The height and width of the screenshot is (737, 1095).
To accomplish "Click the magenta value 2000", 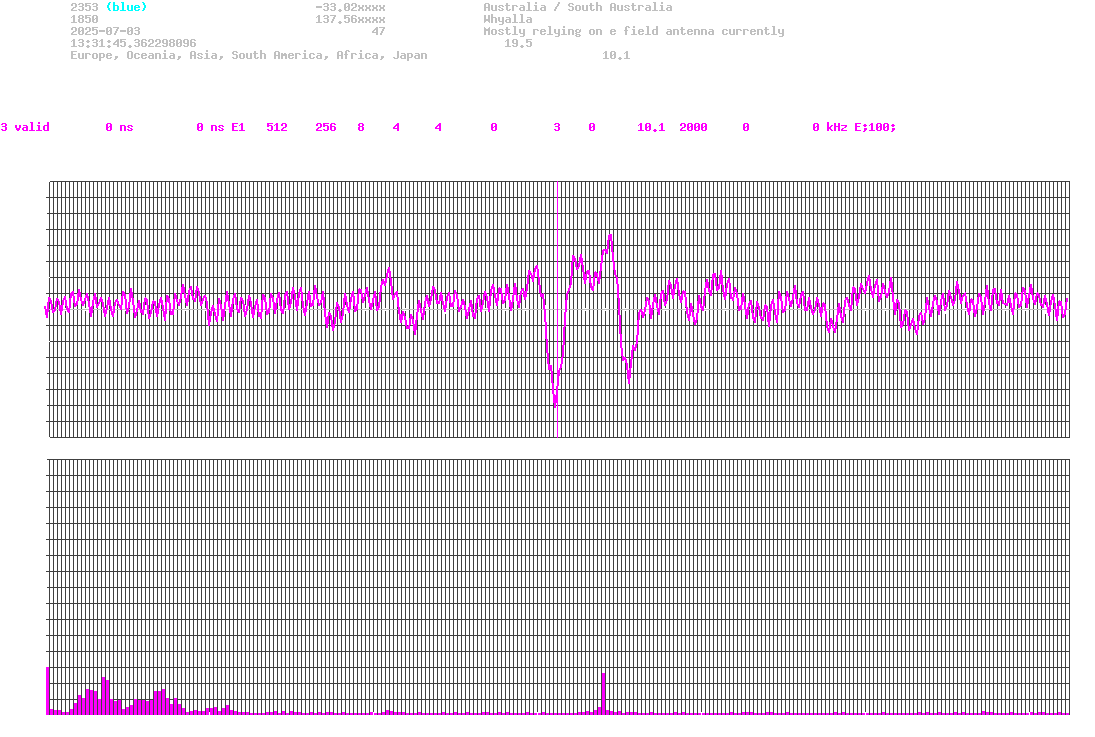I will (x=693, y=127).
